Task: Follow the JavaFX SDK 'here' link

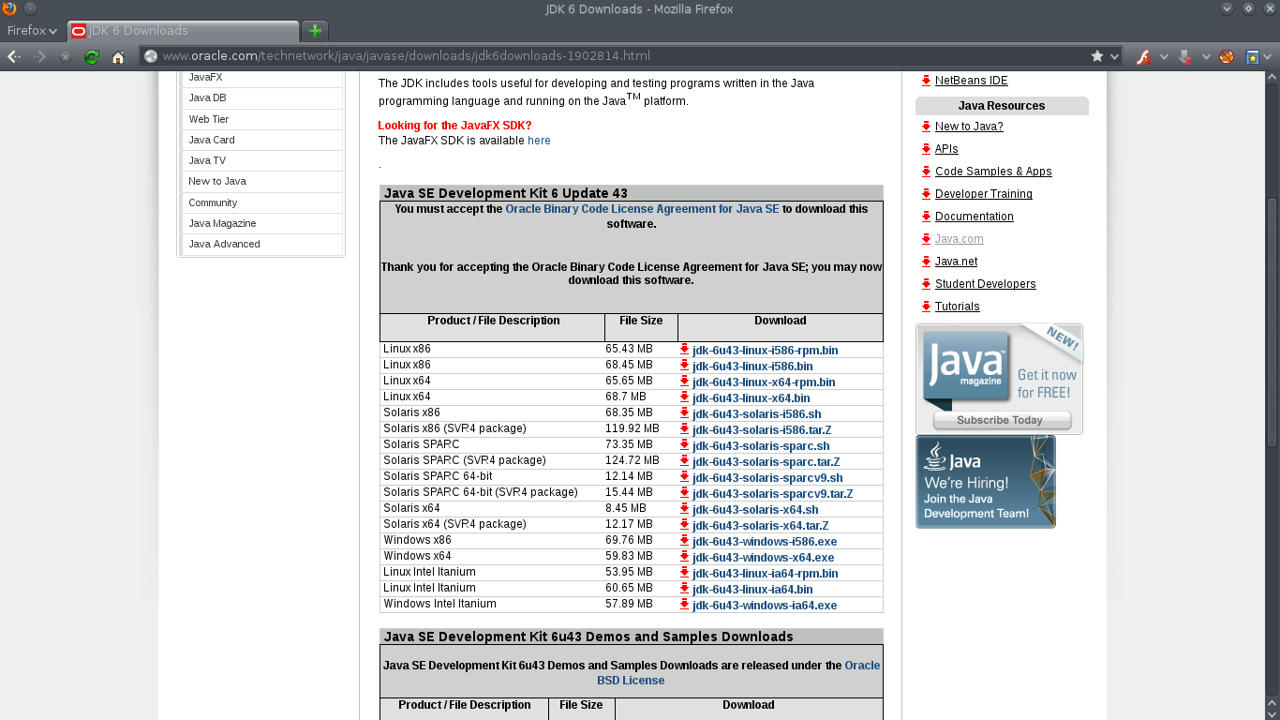Action: click(539, 141)
